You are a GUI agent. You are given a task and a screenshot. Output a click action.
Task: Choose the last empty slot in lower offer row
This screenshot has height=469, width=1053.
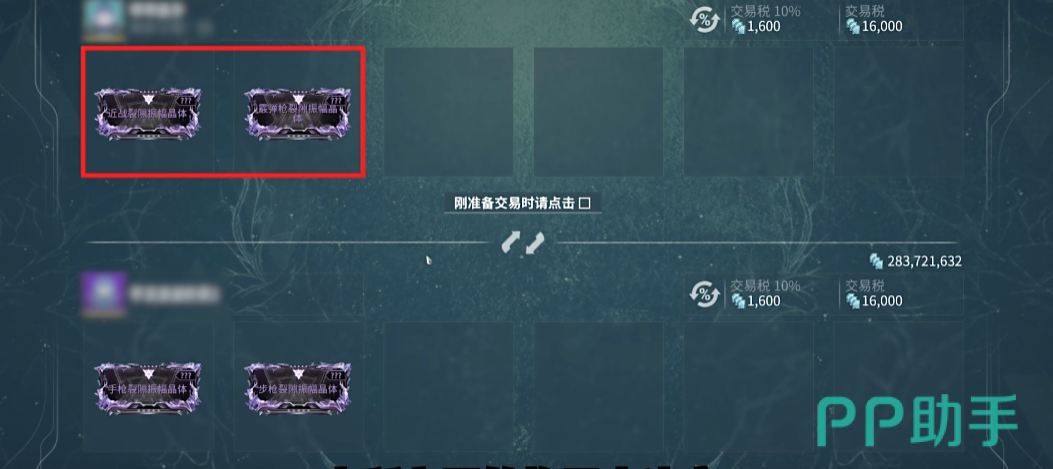[899, 386]
